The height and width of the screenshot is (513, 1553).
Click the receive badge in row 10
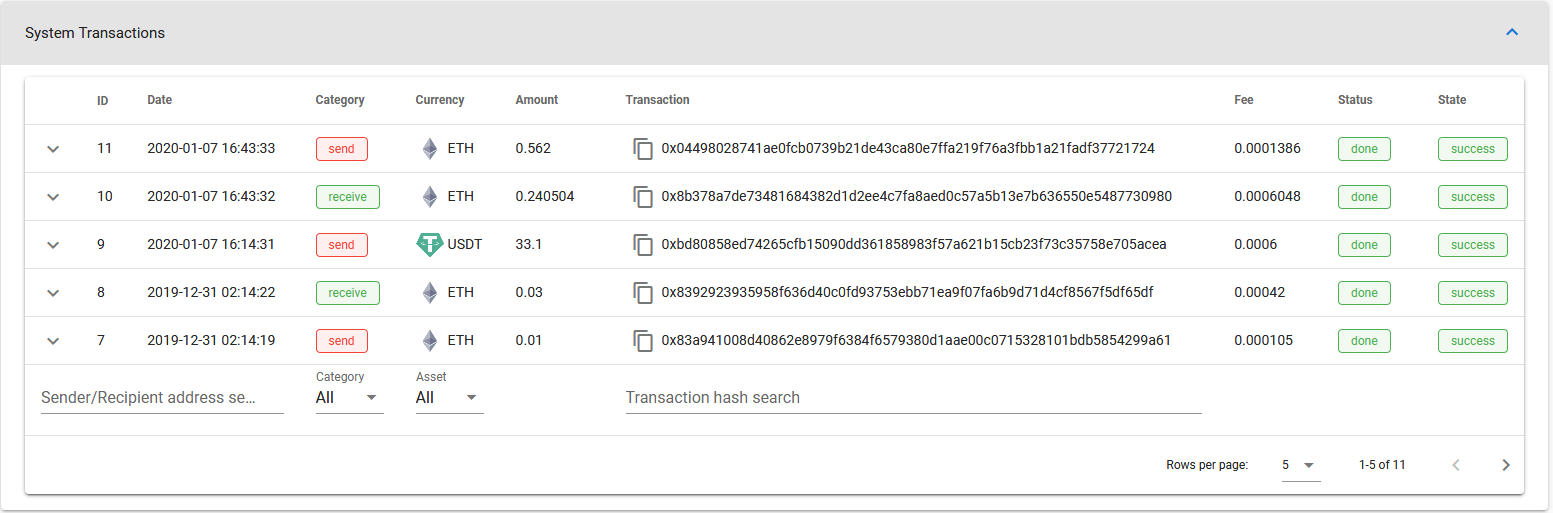coord(348,197)
